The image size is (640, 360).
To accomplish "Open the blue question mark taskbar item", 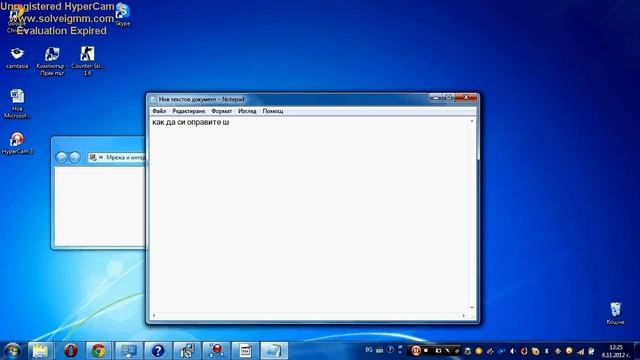I will pos(158,351).
